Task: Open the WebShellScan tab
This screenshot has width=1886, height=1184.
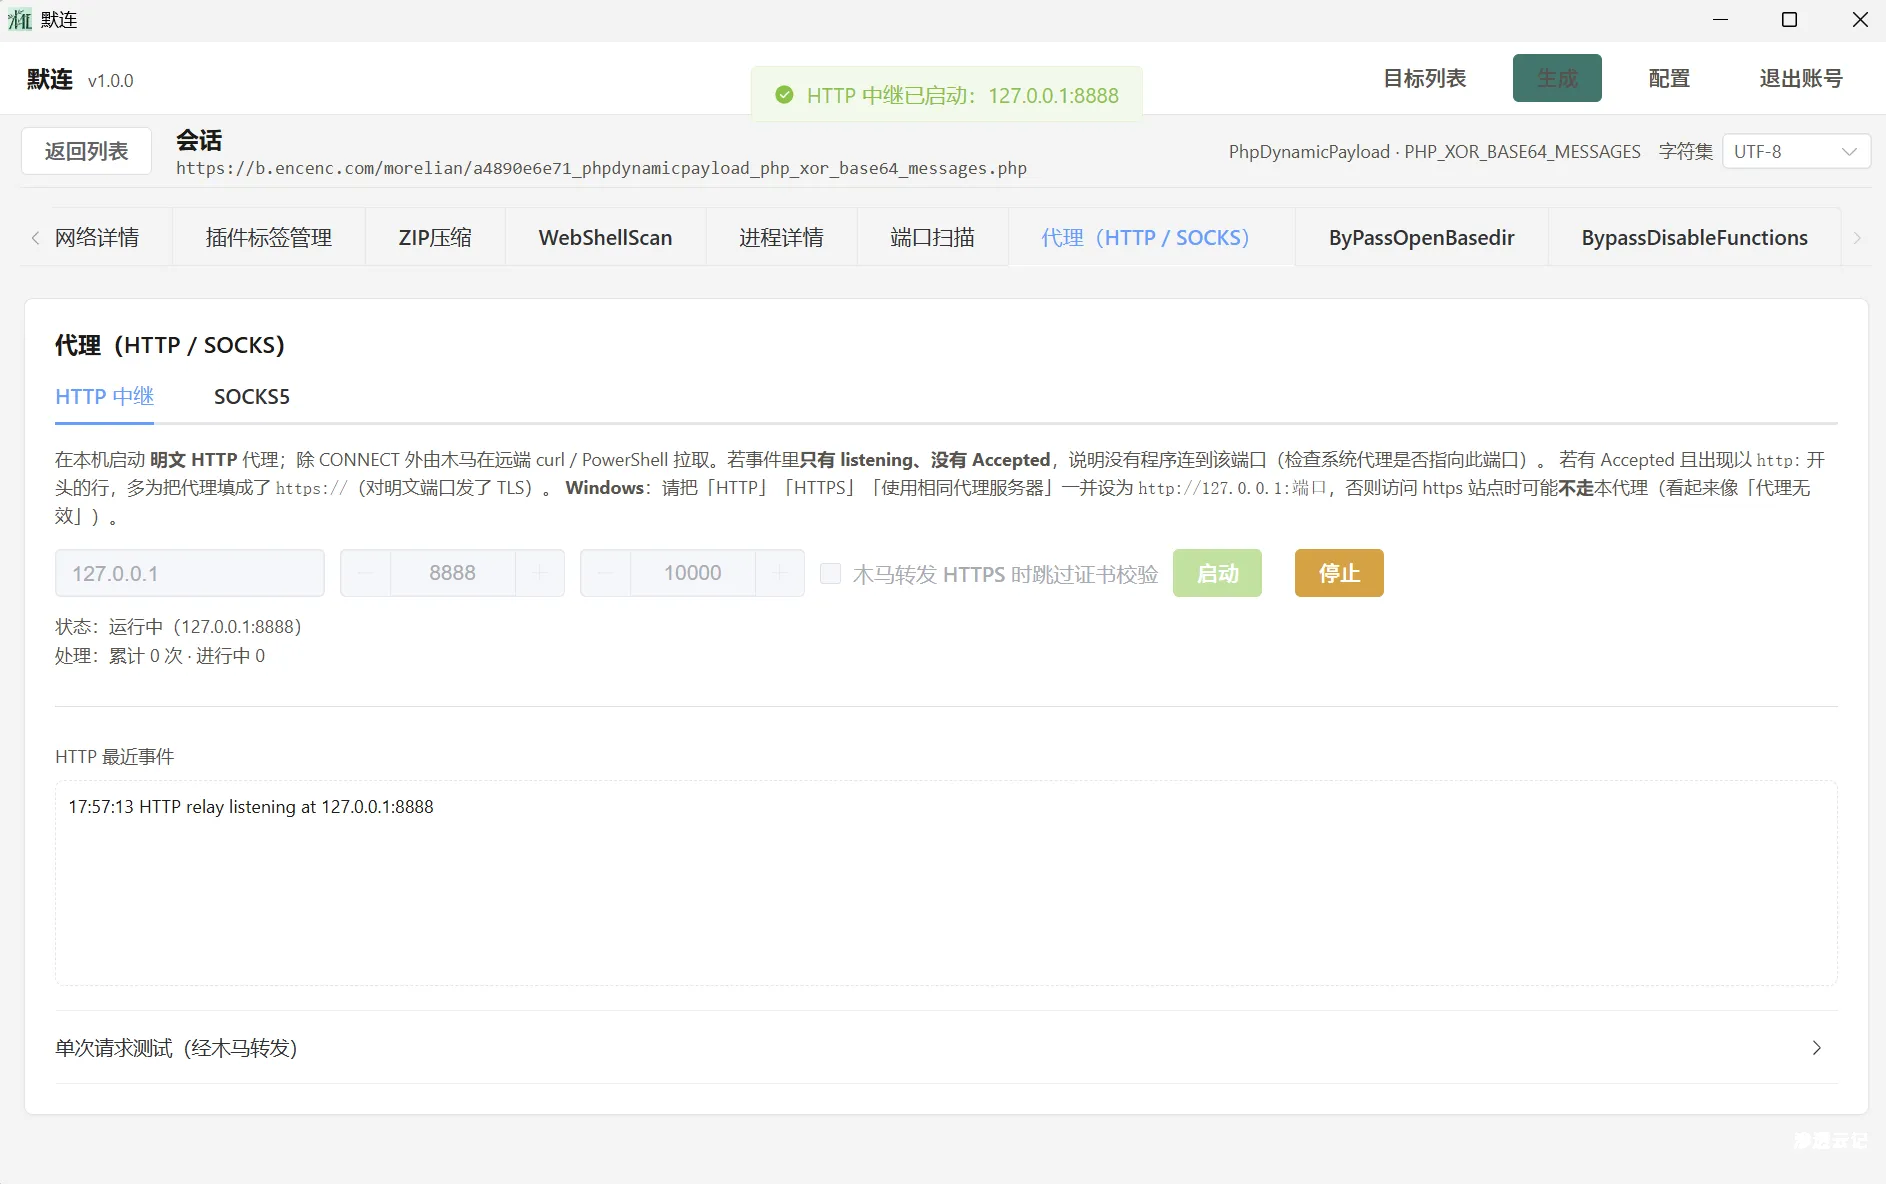Action: pyautogui.click(x=605, y=237)
